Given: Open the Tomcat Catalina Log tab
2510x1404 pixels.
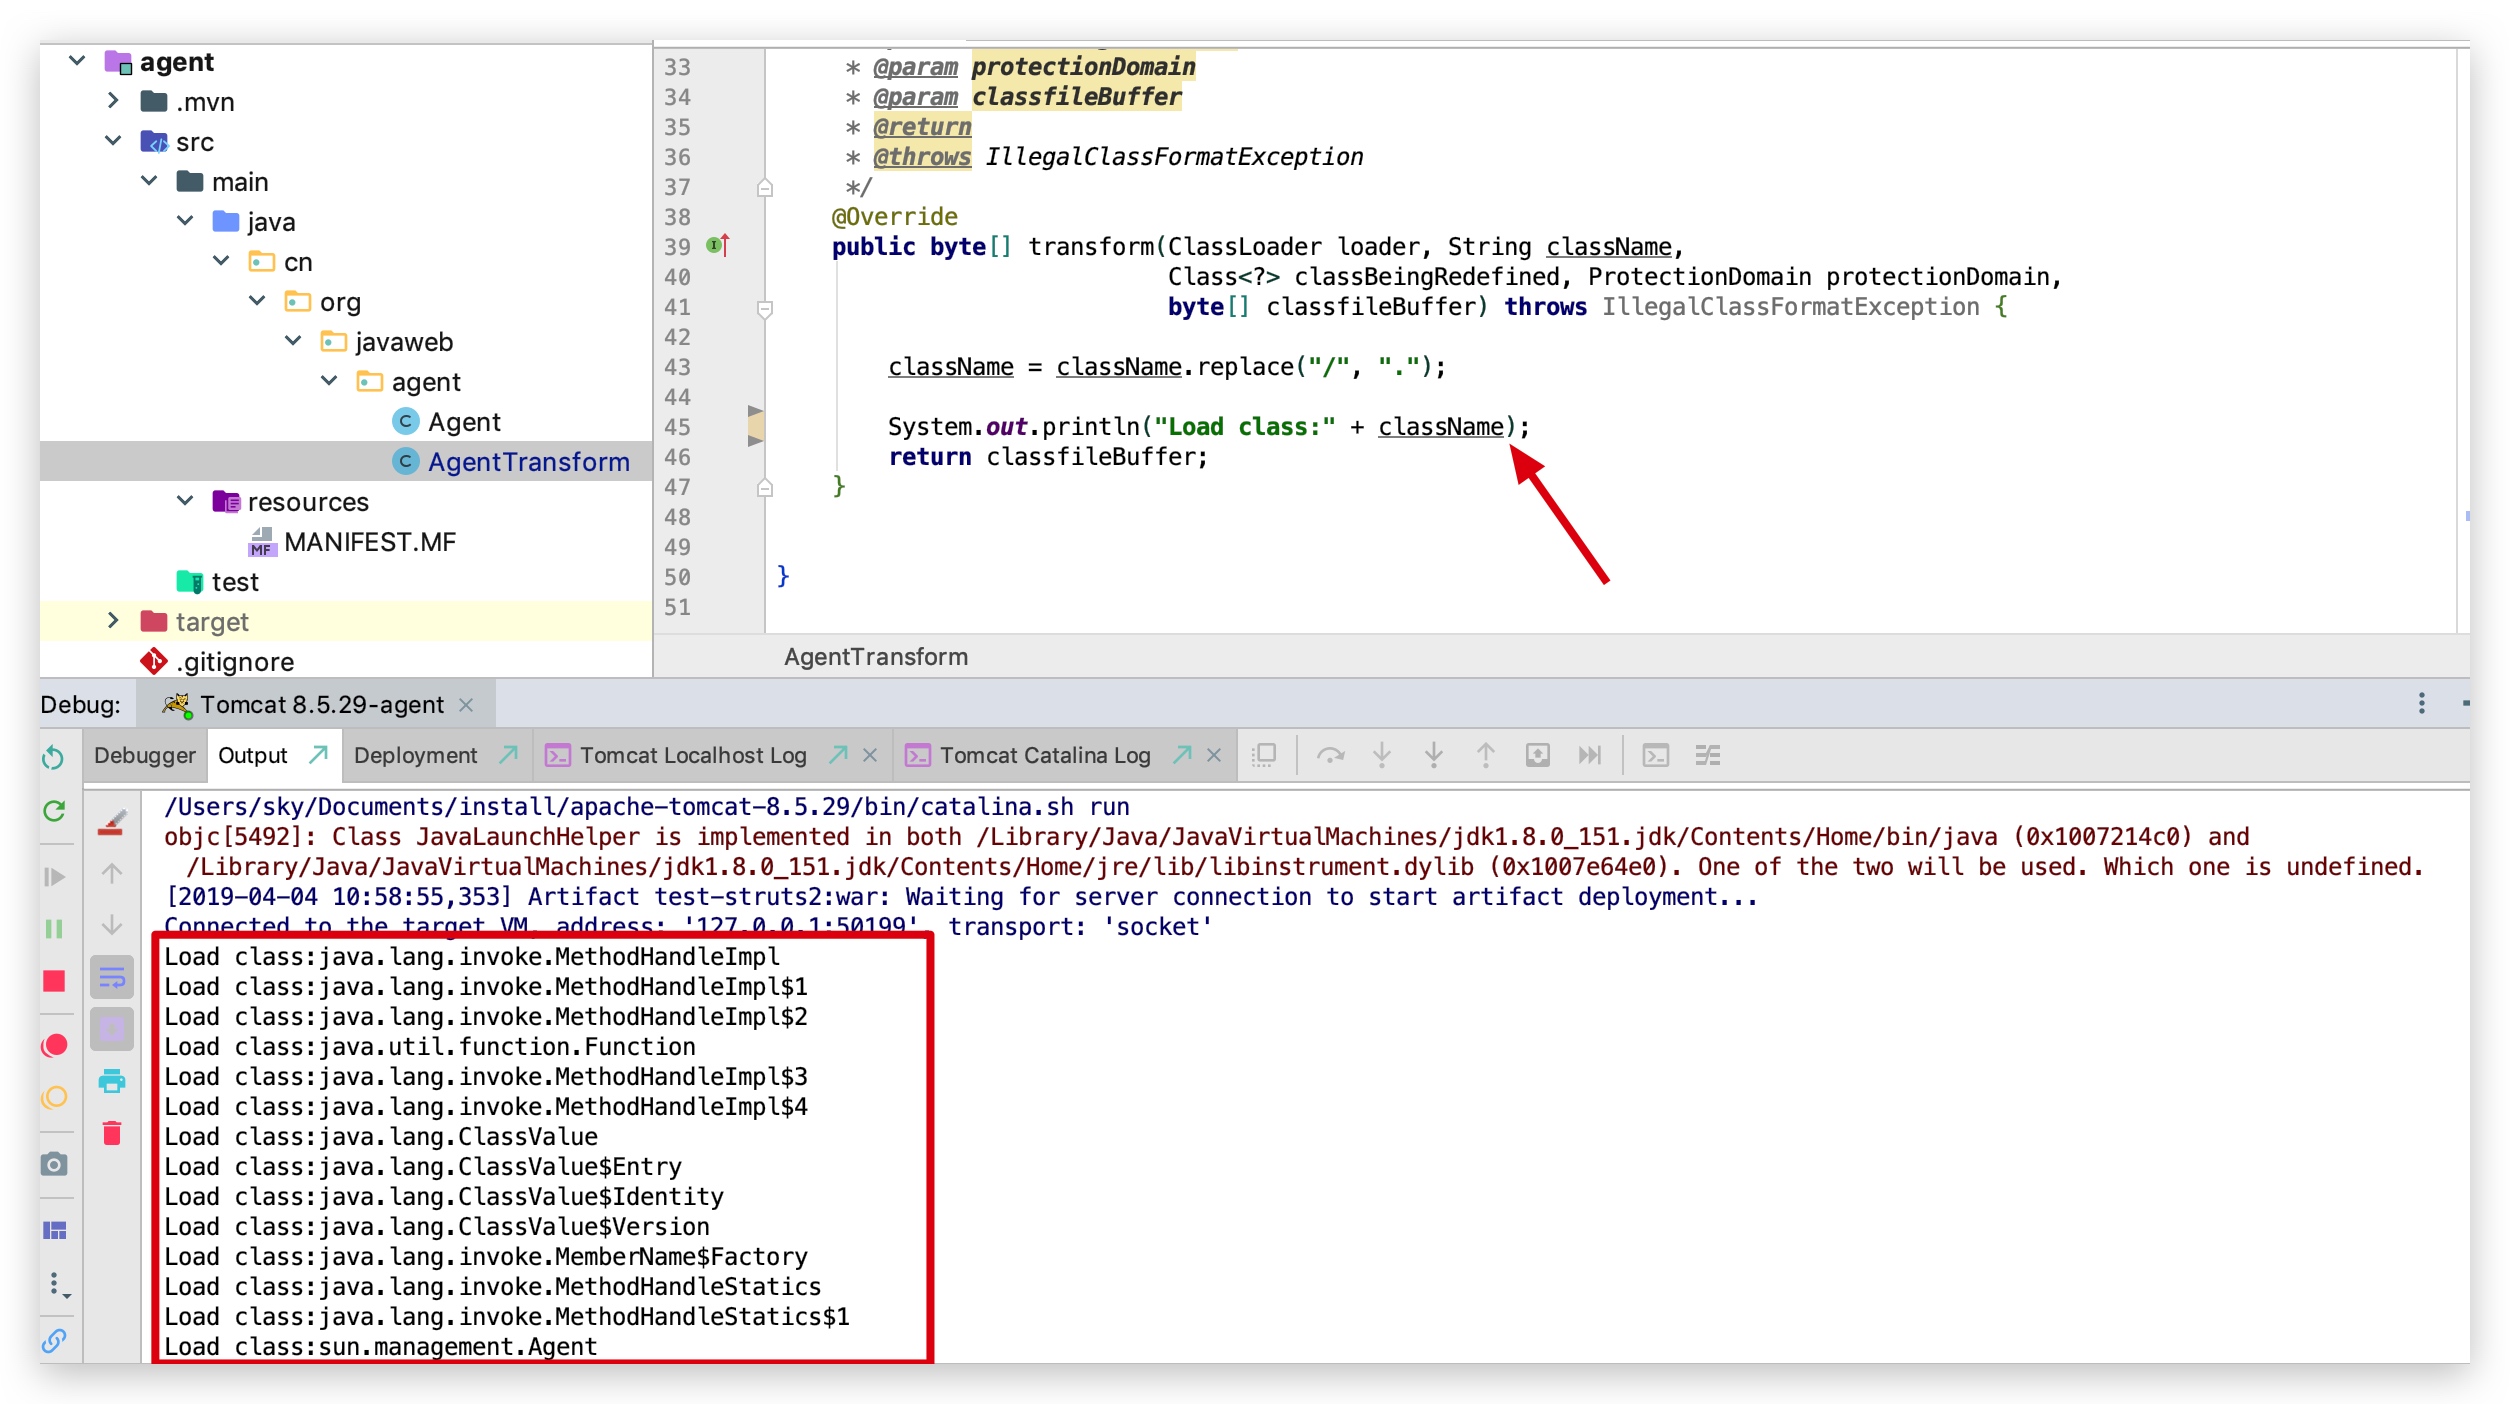Looking at the screenshot, I should point(1044,756).
